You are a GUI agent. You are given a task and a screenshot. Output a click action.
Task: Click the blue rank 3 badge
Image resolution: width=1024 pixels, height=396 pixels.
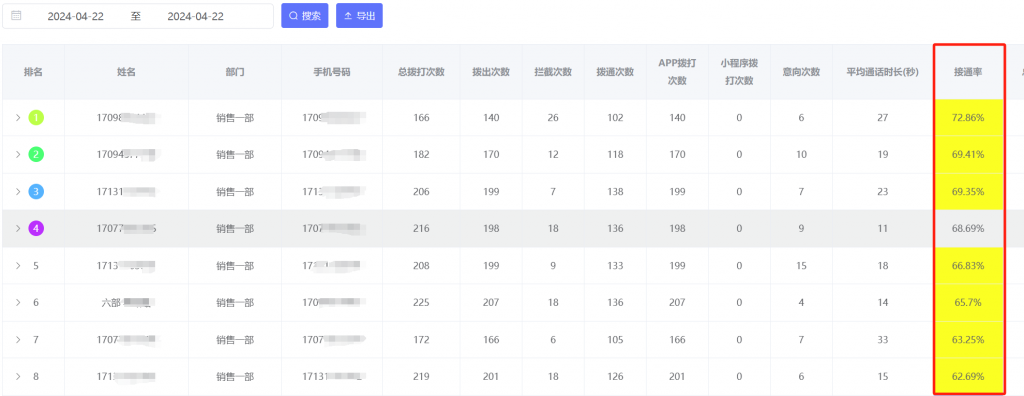pos(37,192)
